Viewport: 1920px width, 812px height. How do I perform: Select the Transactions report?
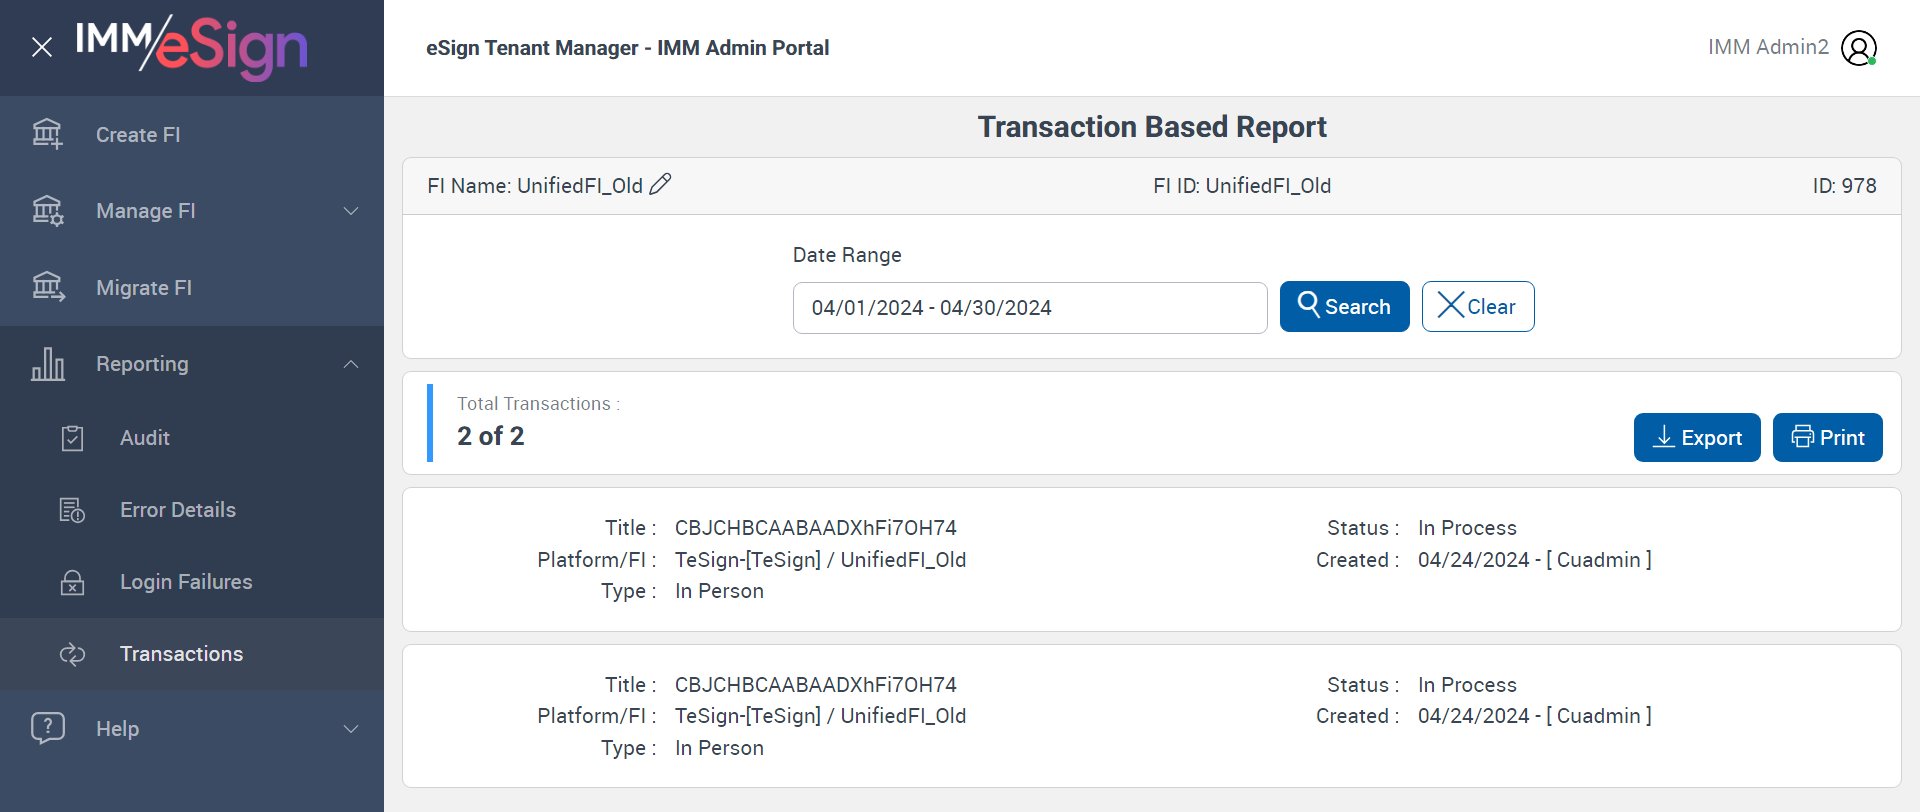(192, 654)
